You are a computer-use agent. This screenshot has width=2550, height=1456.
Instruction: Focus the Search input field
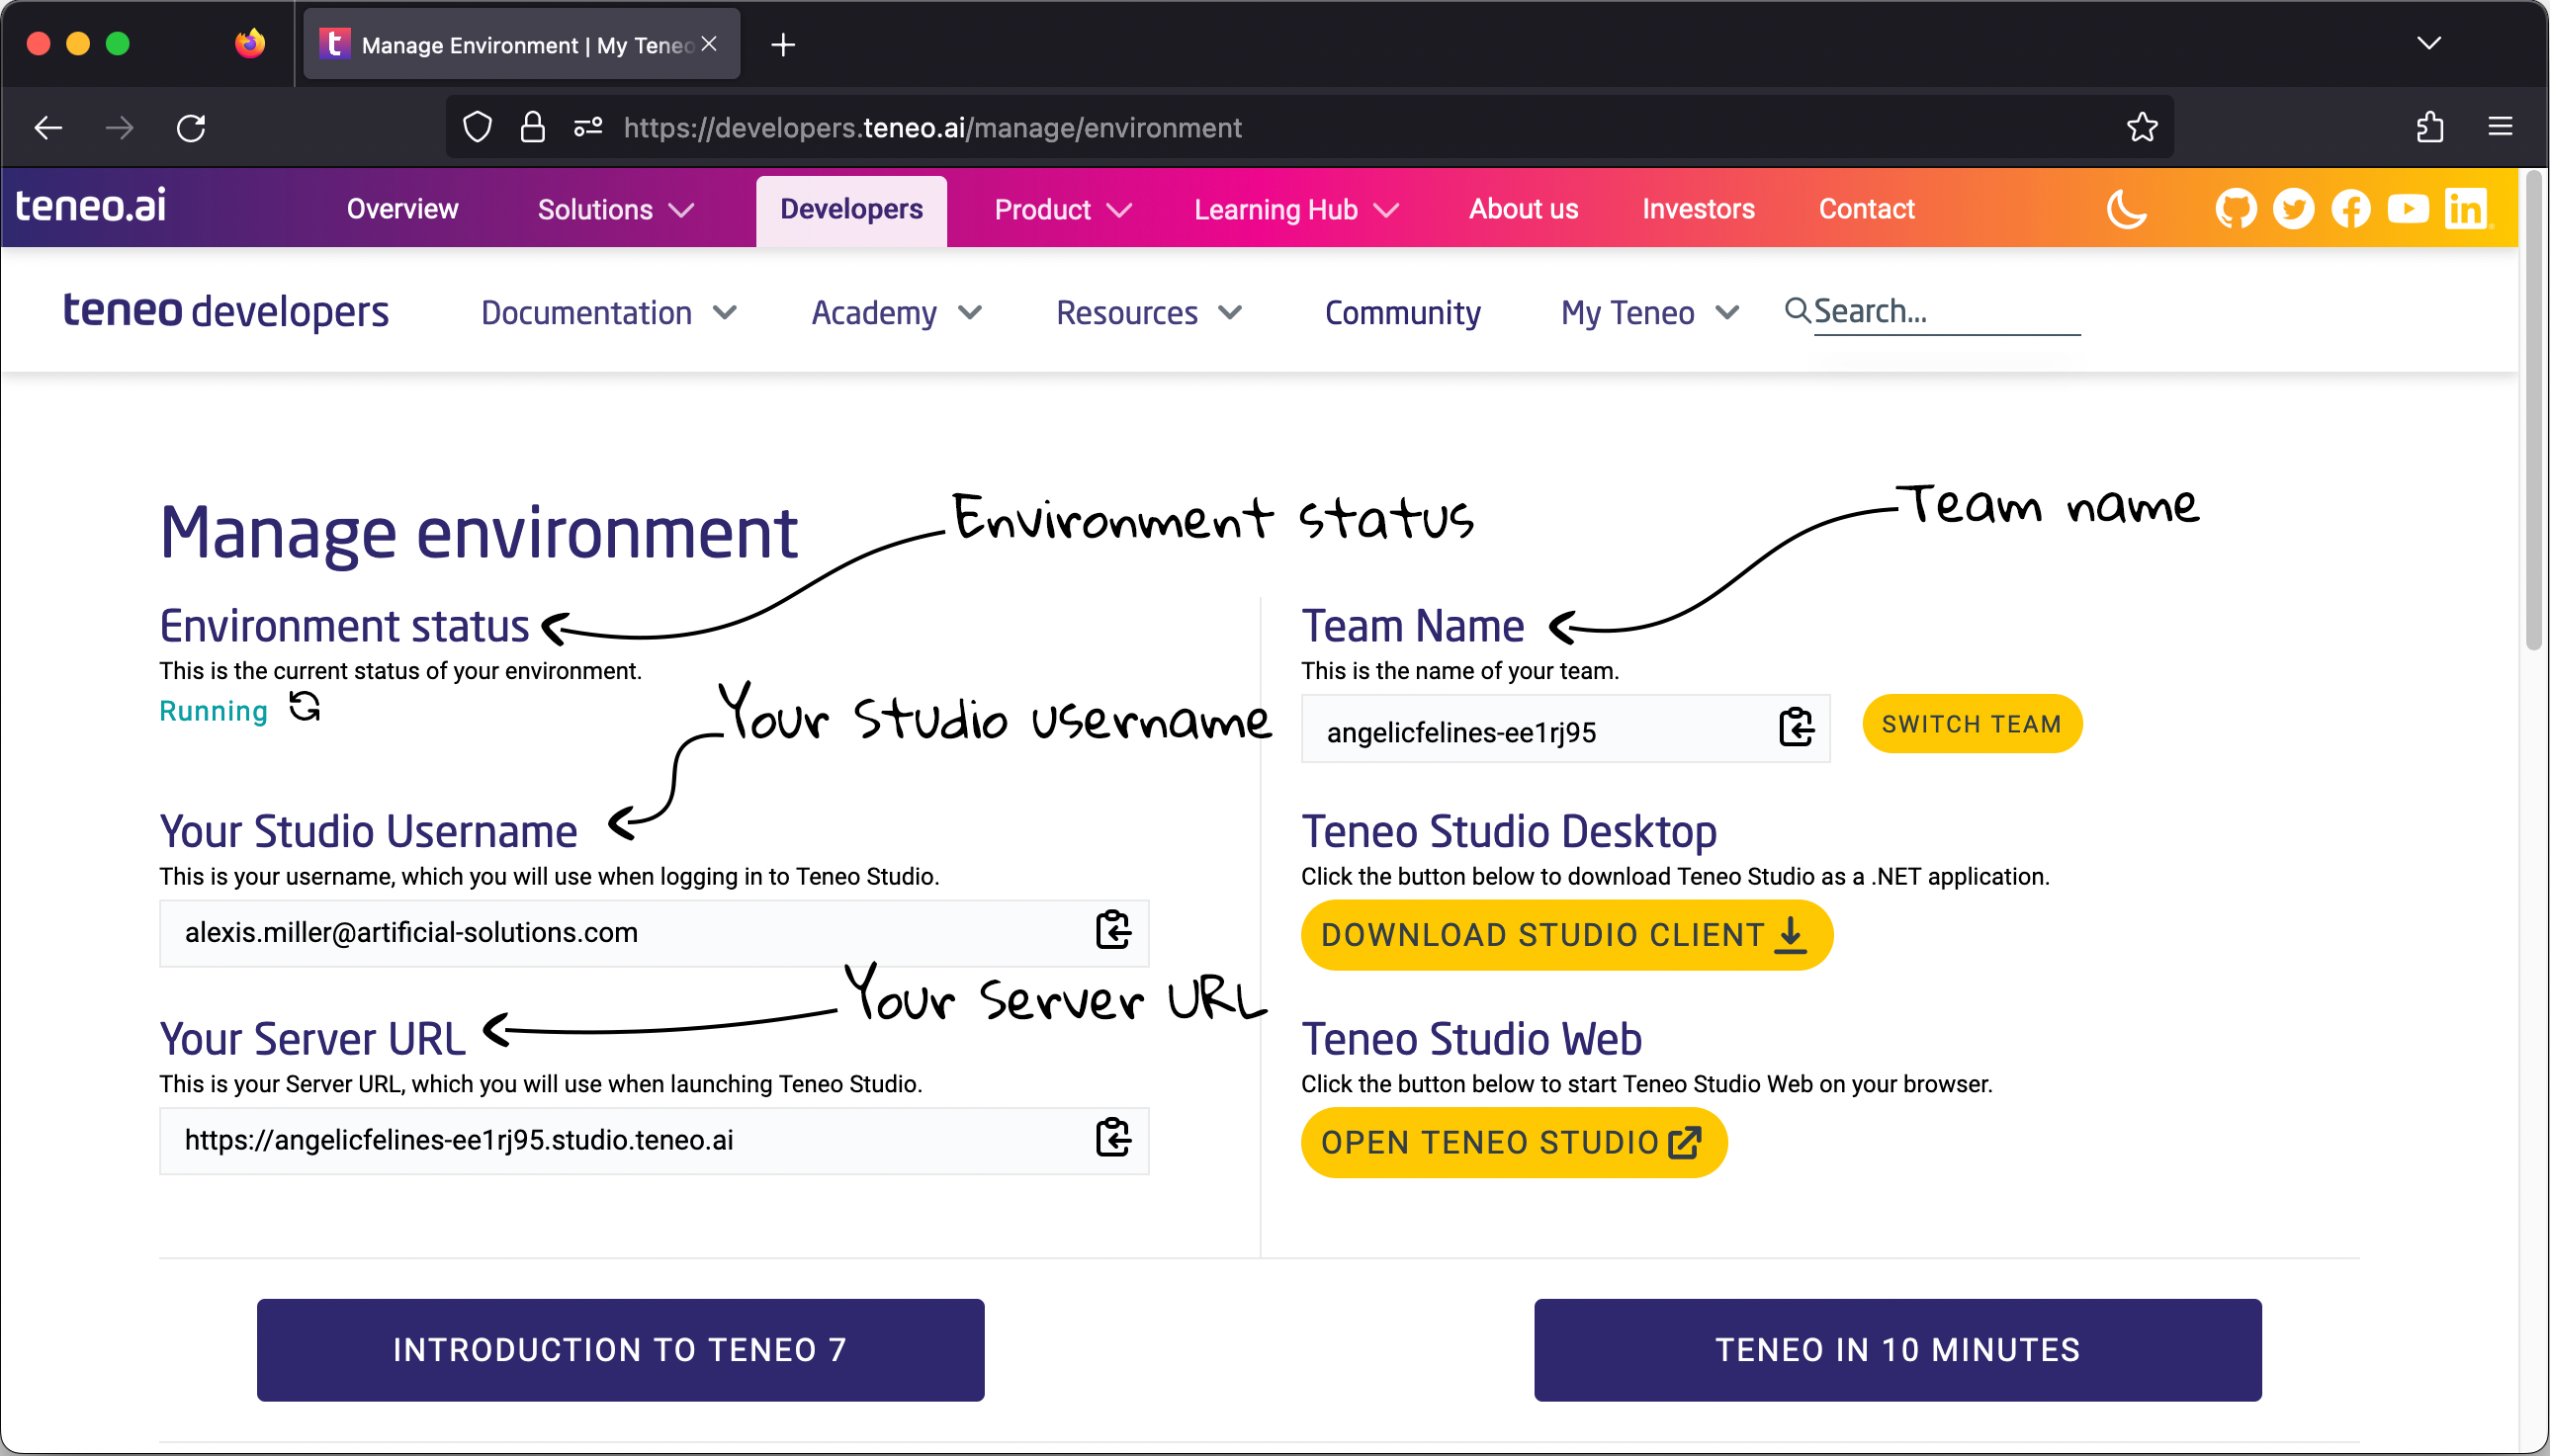tap(1945, 312)
